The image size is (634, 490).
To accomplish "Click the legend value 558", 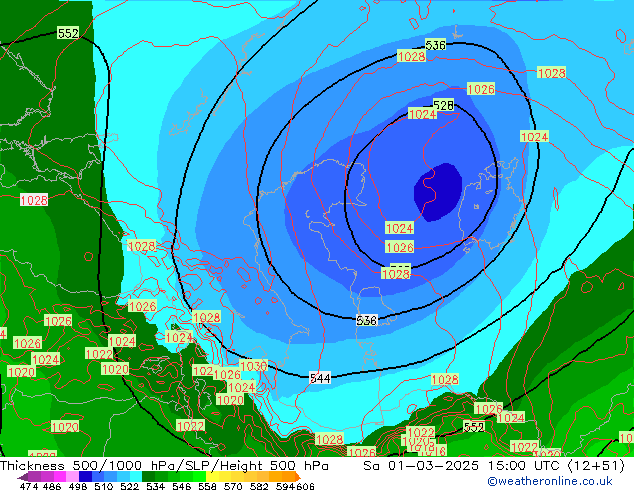I will [x=207, y=486].
